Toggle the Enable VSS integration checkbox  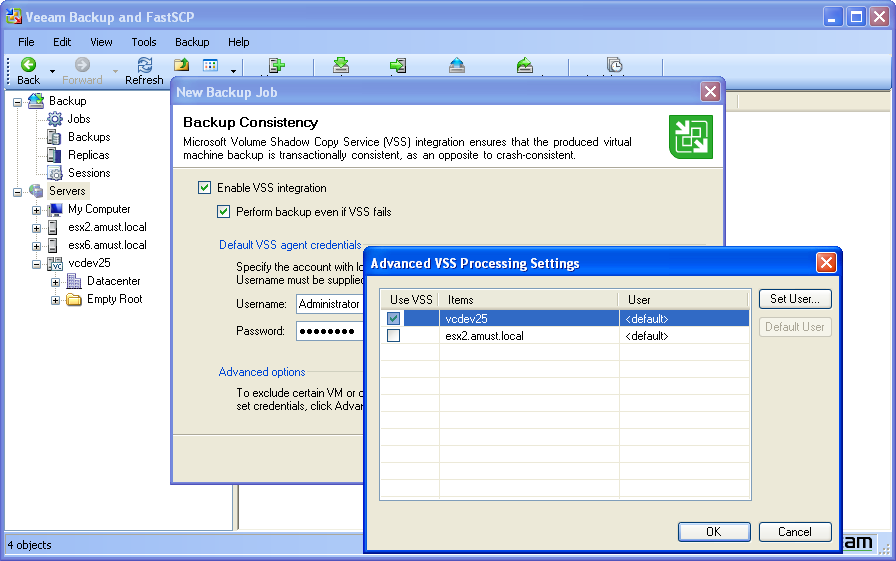click(204, 187)
